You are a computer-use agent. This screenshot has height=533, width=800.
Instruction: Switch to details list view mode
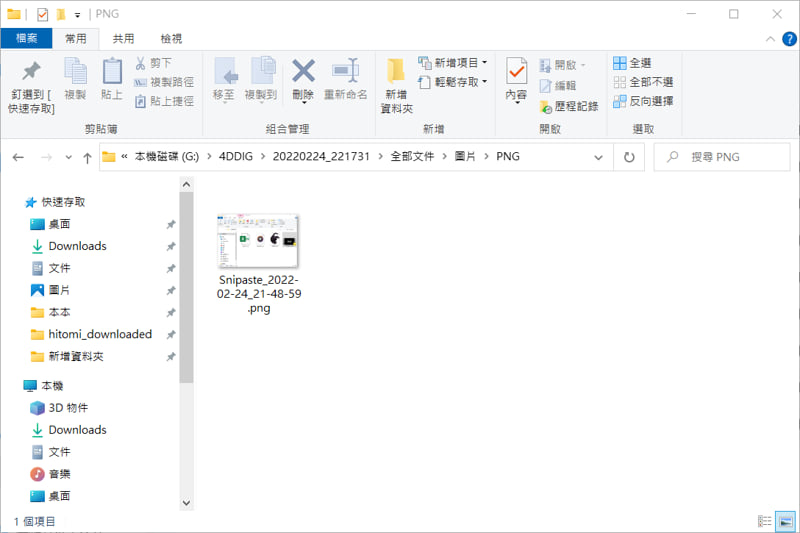764,521
